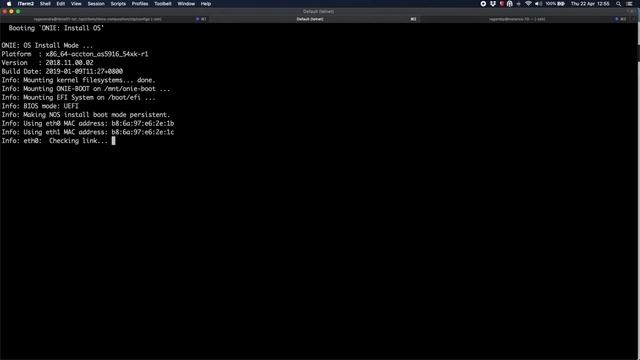Open the View menu
The image size is (640, 360).
click(x=76, y=4)
